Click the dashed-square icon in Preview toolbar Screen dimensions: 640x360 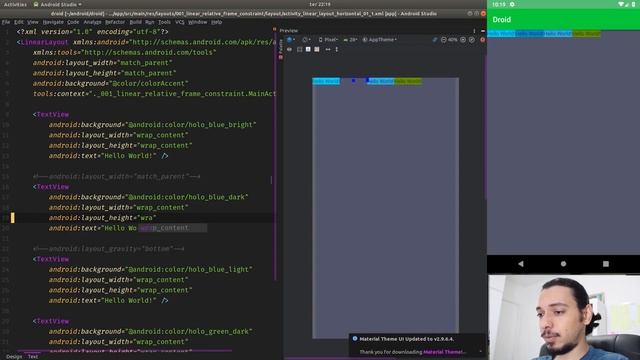299,49
